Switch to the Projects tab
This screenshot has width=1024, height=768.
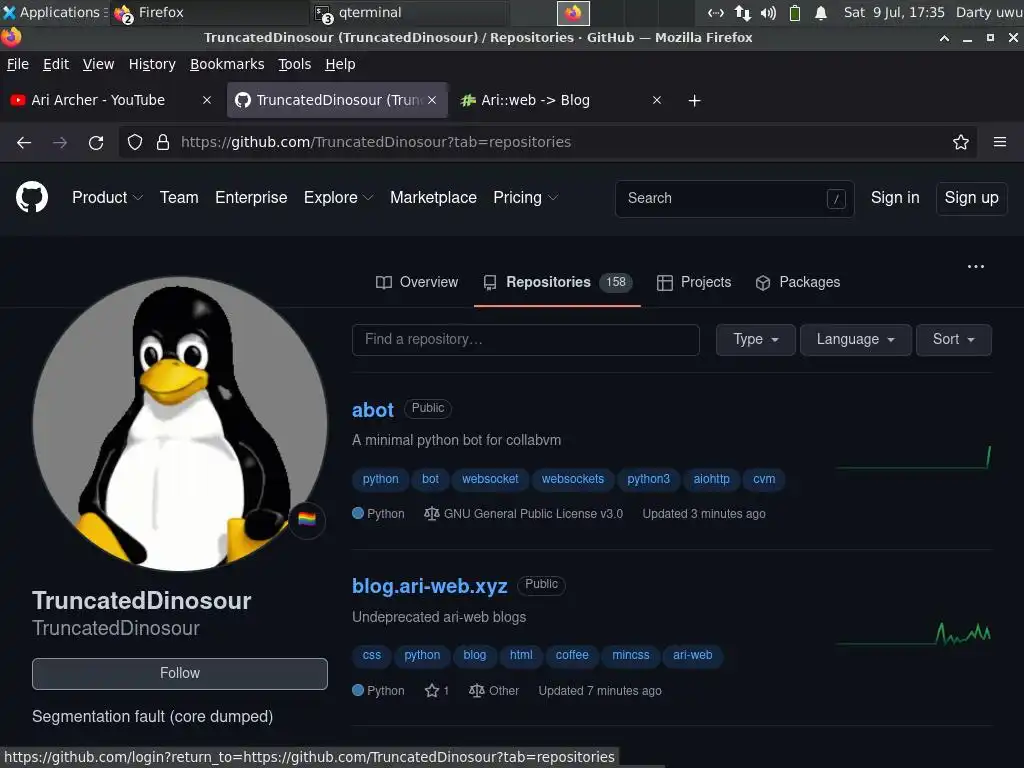coord(694,282)
